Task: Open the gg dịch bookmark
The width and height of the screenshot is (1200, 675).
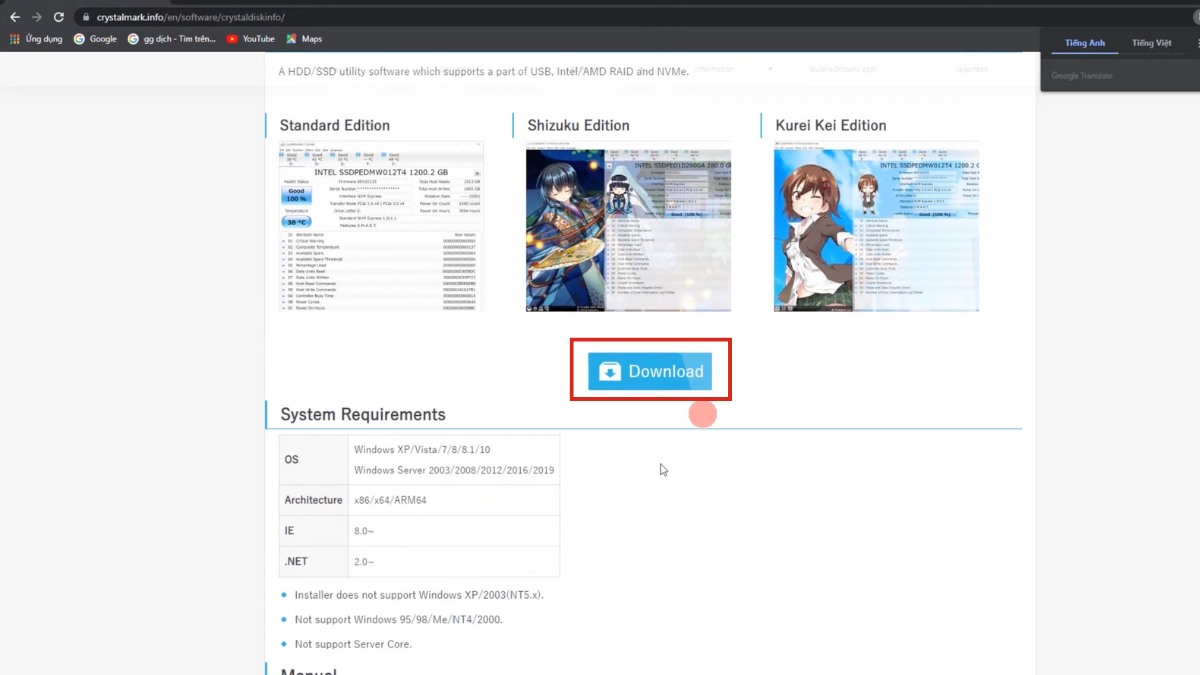Action: pos(170,39)
